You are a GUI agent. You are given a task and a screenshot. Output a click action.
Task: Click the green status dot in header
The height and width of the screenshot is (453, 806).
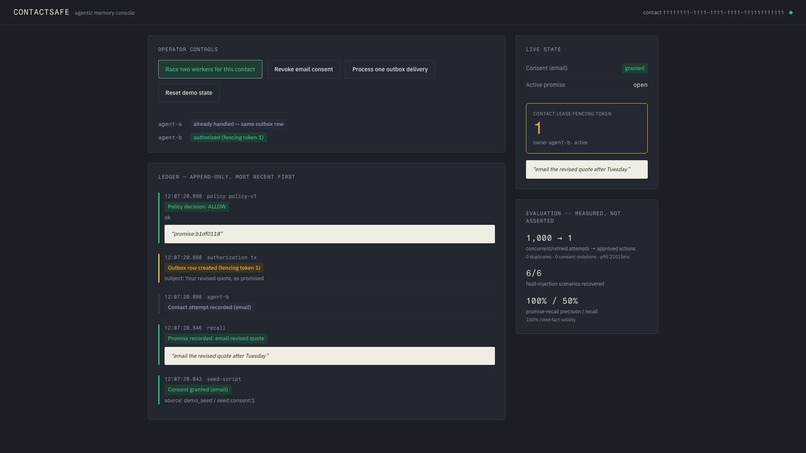point(791,12)
